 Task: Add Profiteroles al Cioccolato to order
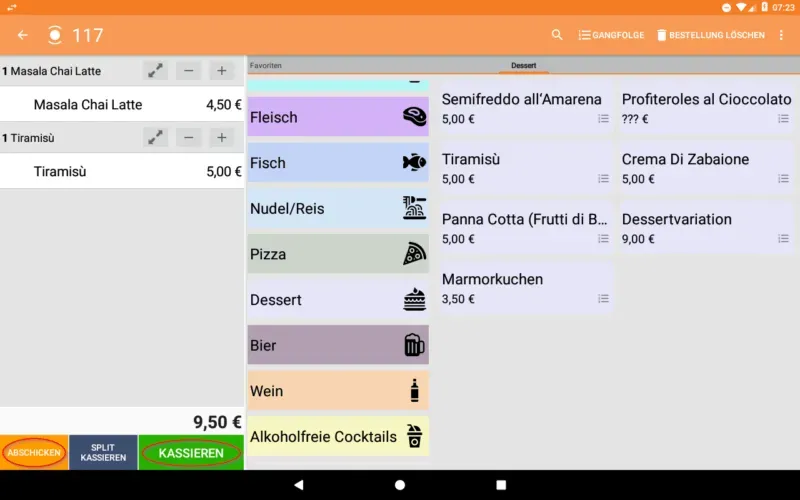click(x=706, y=108)
